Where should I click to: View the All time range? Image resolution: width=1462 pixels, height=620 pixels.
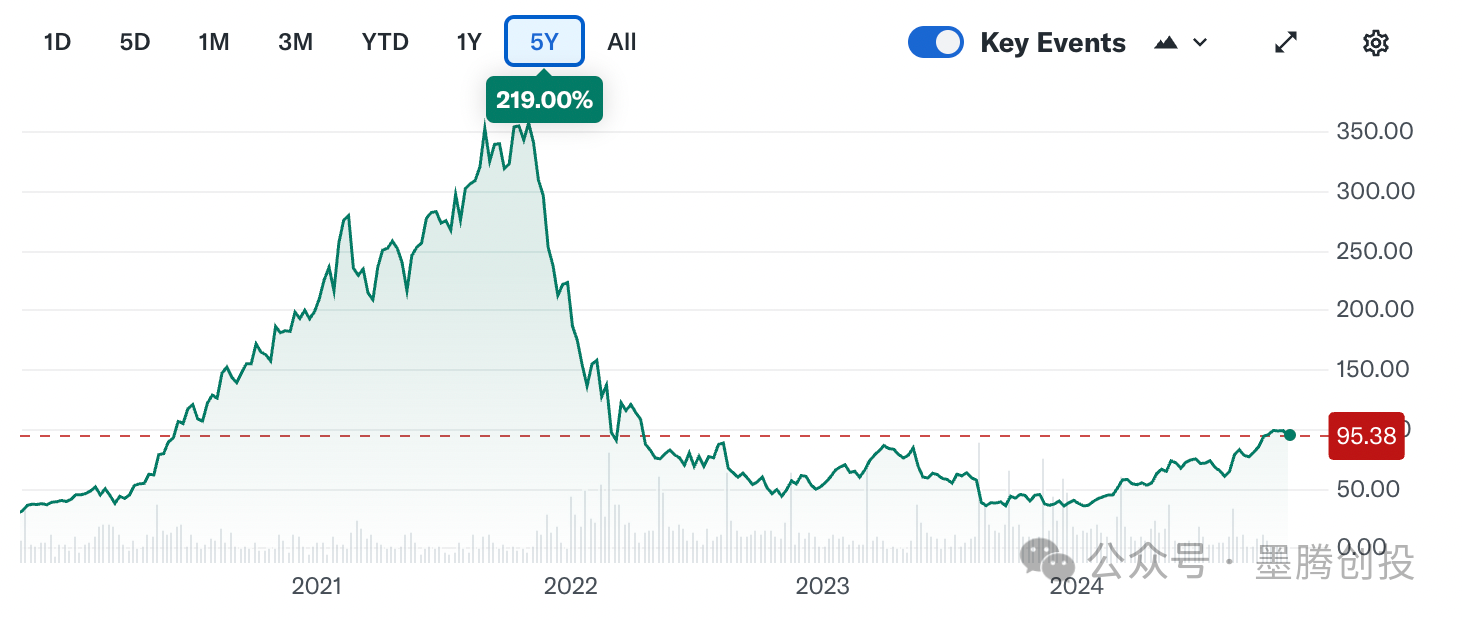pos(621,42)
